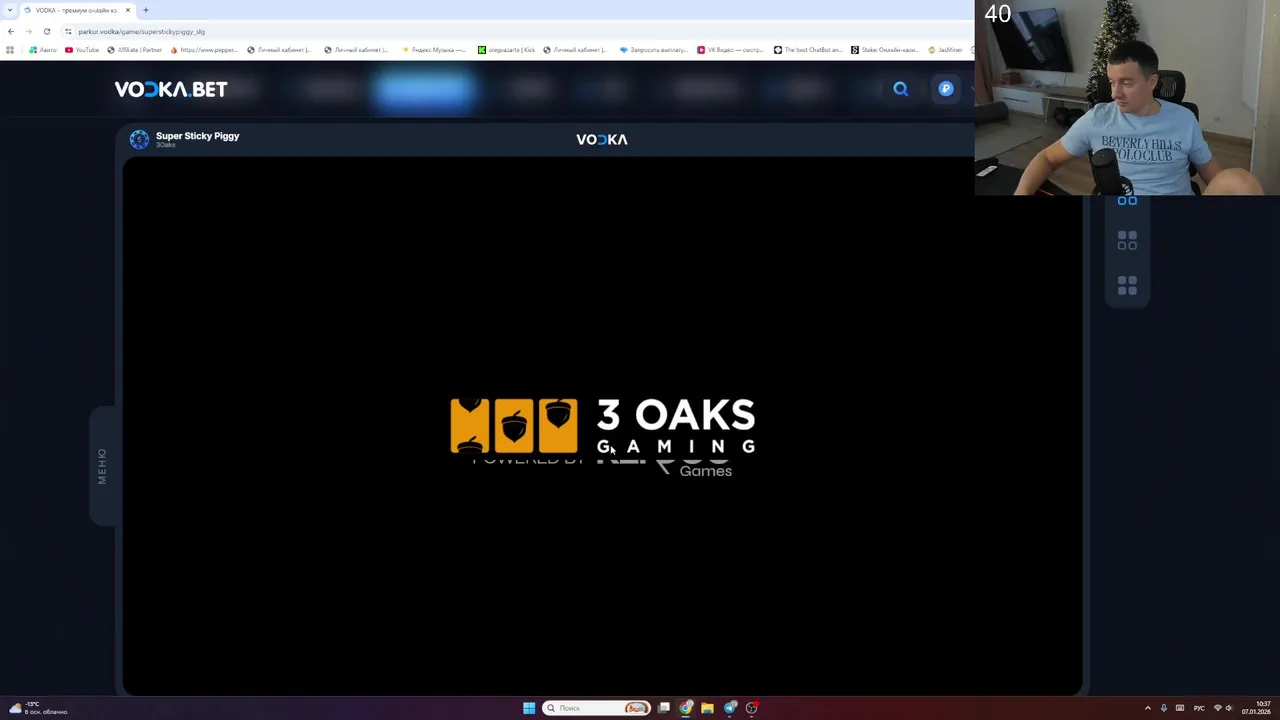Open the Chrome apps grid shortcut

10,50
